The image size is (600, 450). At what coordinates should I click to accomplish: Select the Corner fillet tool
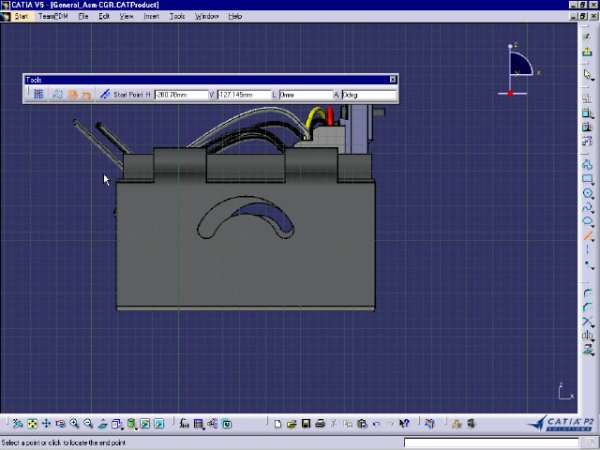click(x=587, y=293)
